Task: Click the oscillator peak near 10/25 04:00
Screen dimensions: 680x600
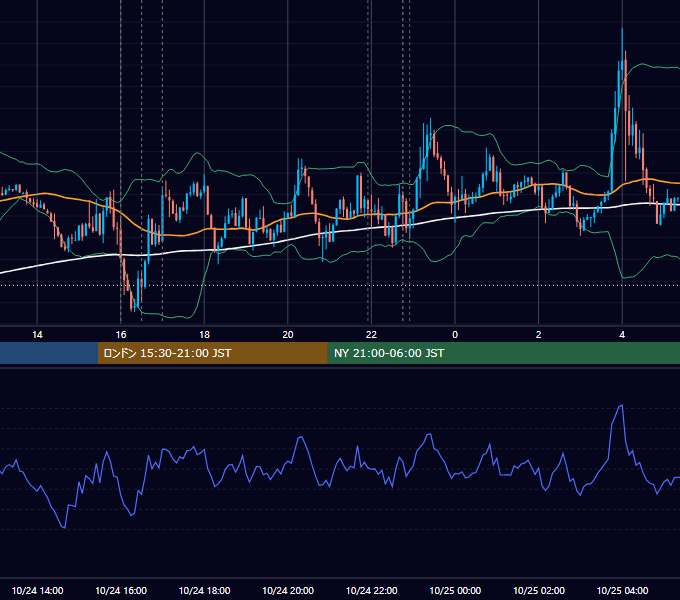Action: click(x=622, y=405)
